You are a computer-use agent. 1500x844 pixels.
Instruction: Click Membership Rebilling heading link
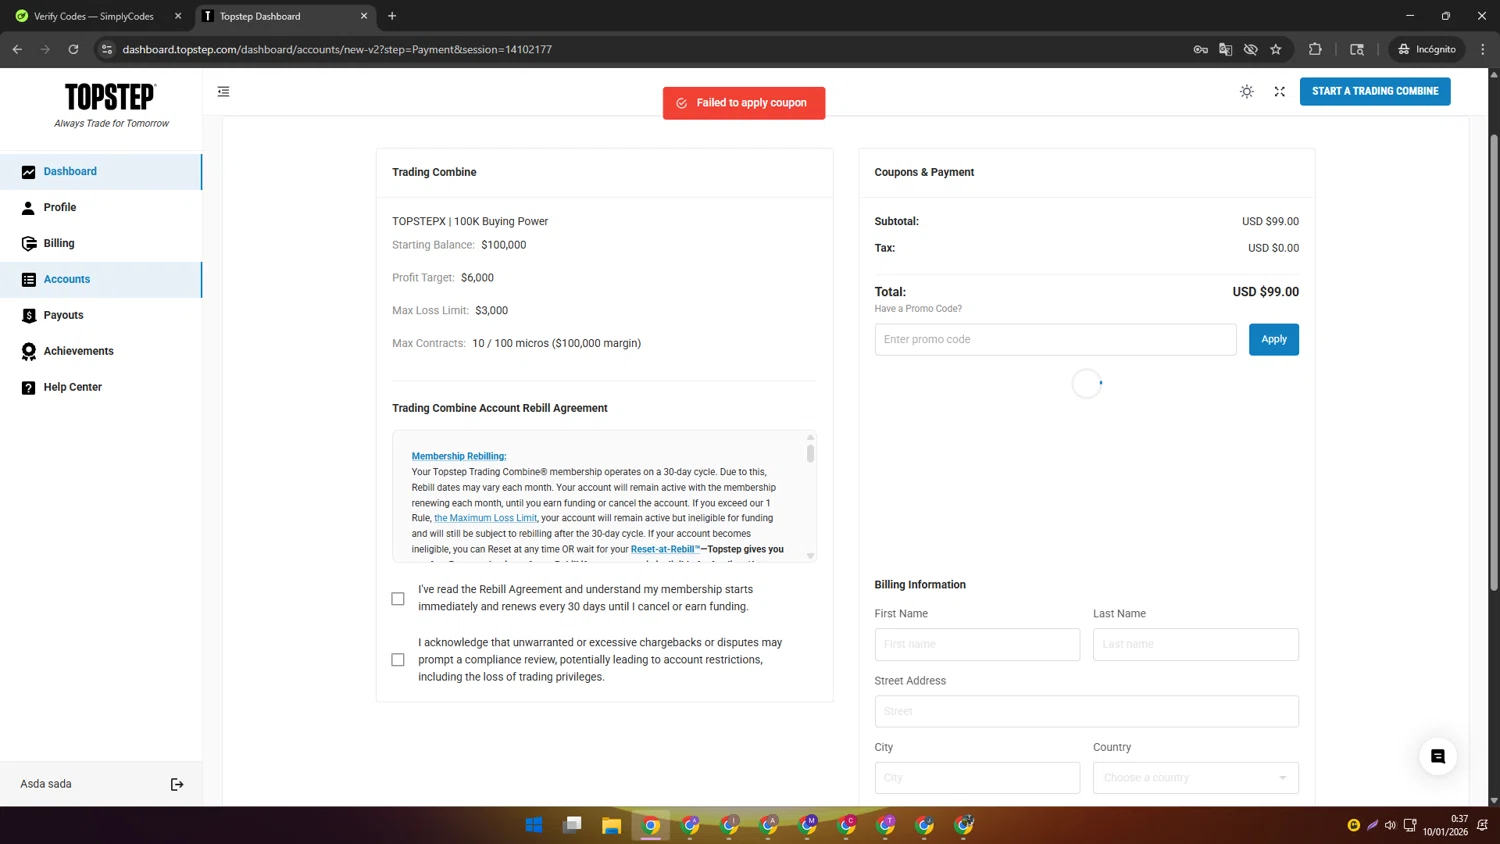pos(459,456)
